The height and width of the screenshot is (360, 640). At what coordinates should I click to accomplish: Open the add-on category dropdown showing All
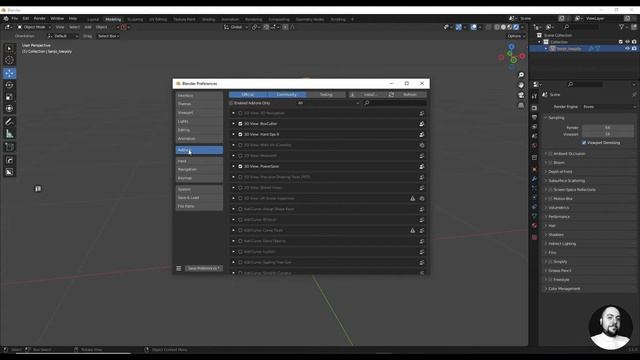[x=328, y=103]
